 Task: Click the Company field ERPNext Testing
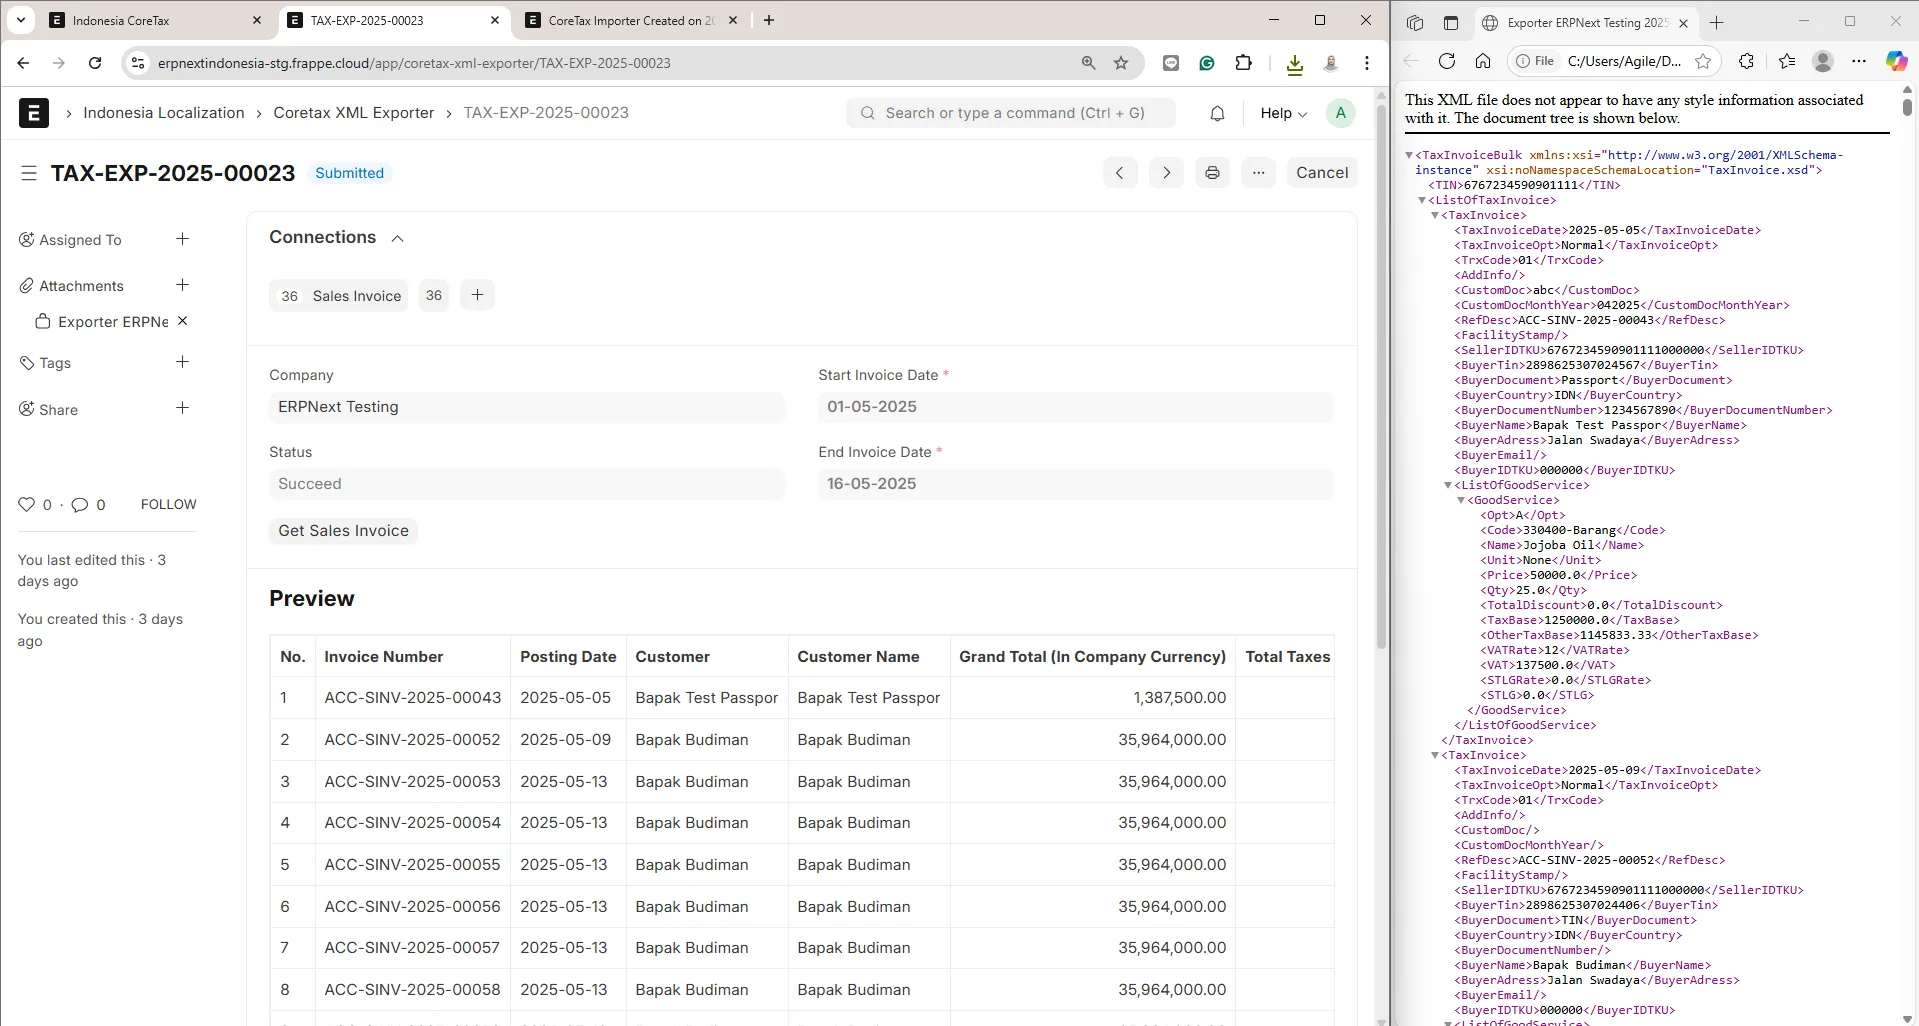(526, 407)
